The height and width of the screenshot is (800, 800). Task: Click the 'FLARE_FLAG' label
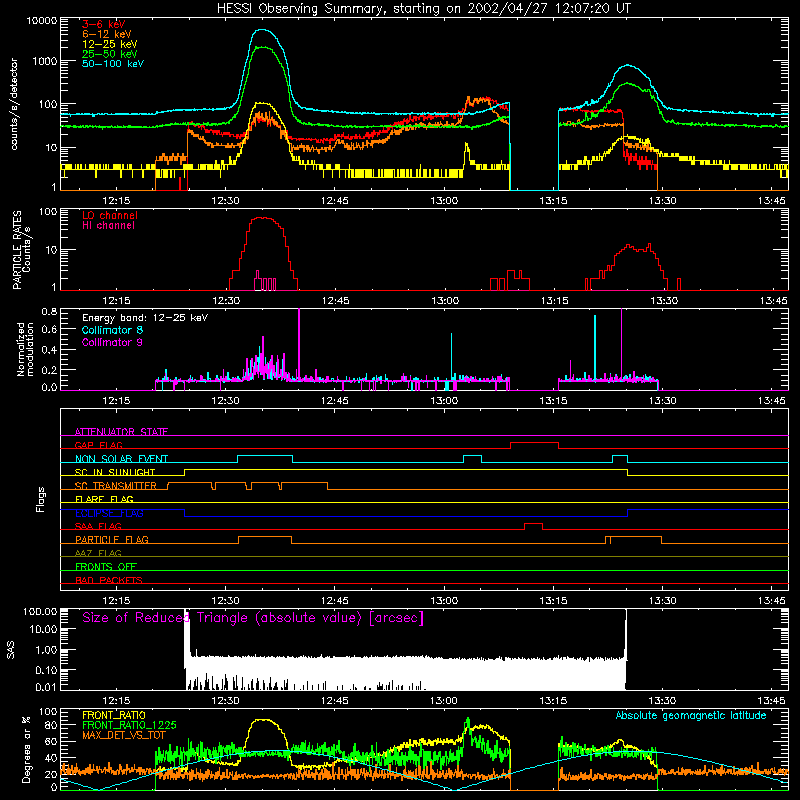(104, 499)
